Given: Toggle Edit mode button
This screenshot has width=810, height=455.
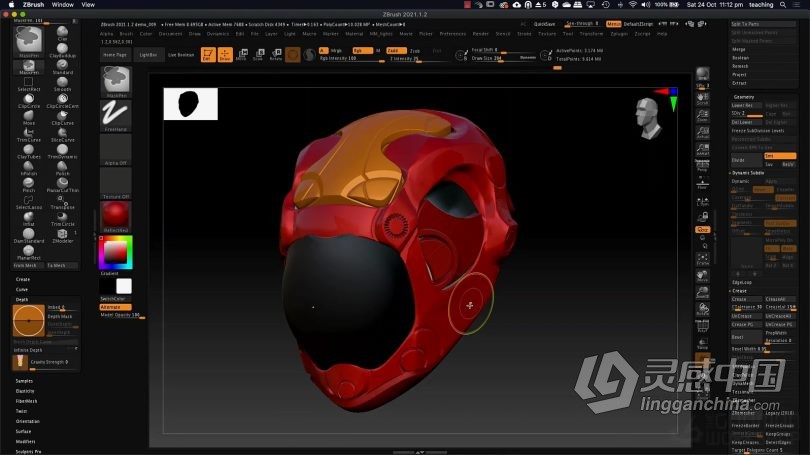Looking at the screenshot, I should coord(208,54).
